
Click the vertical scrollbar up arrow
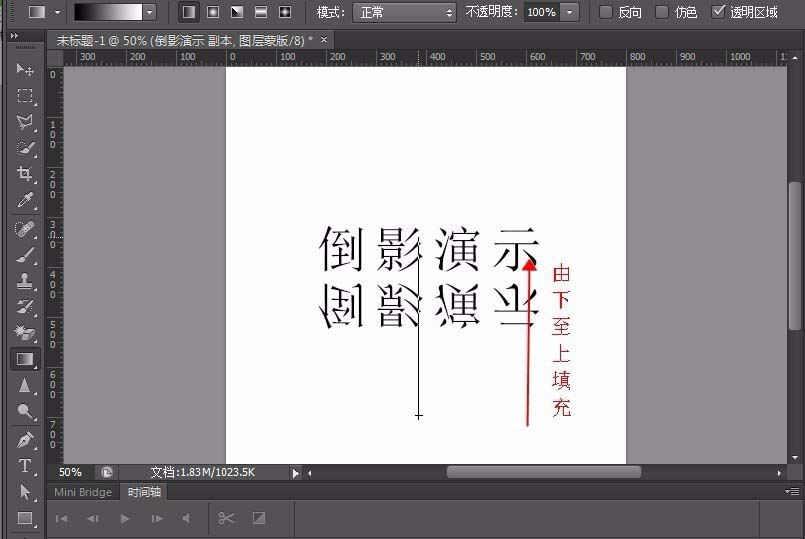[x=795, y=58]
